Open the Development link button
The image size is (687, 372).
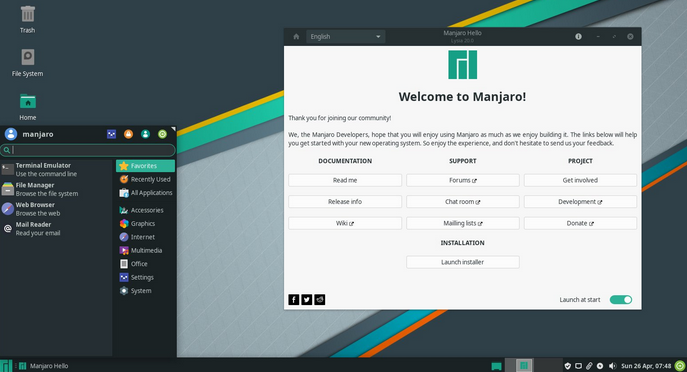point(580,202)
